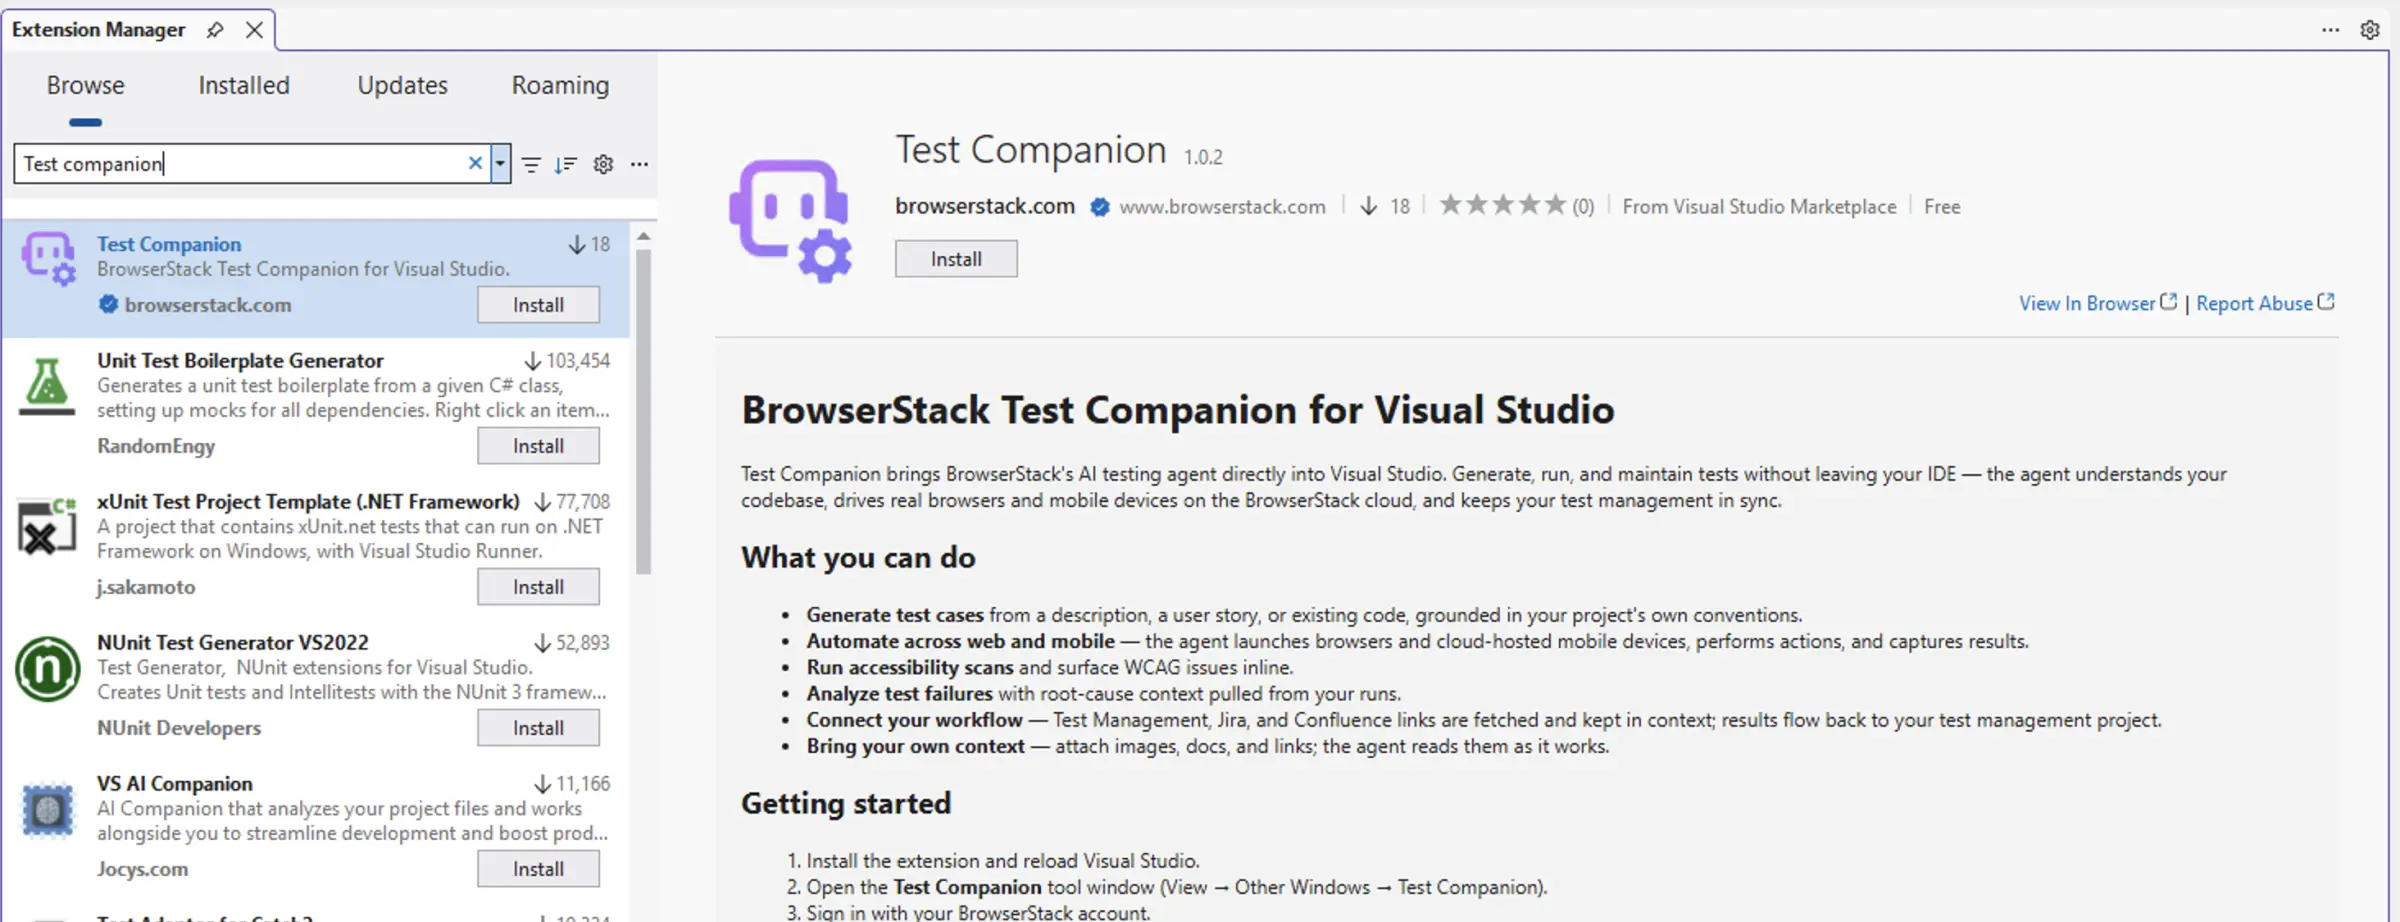Go to the Roaming tab
The width and height of the screenshot is (2400, 922).
560,86
